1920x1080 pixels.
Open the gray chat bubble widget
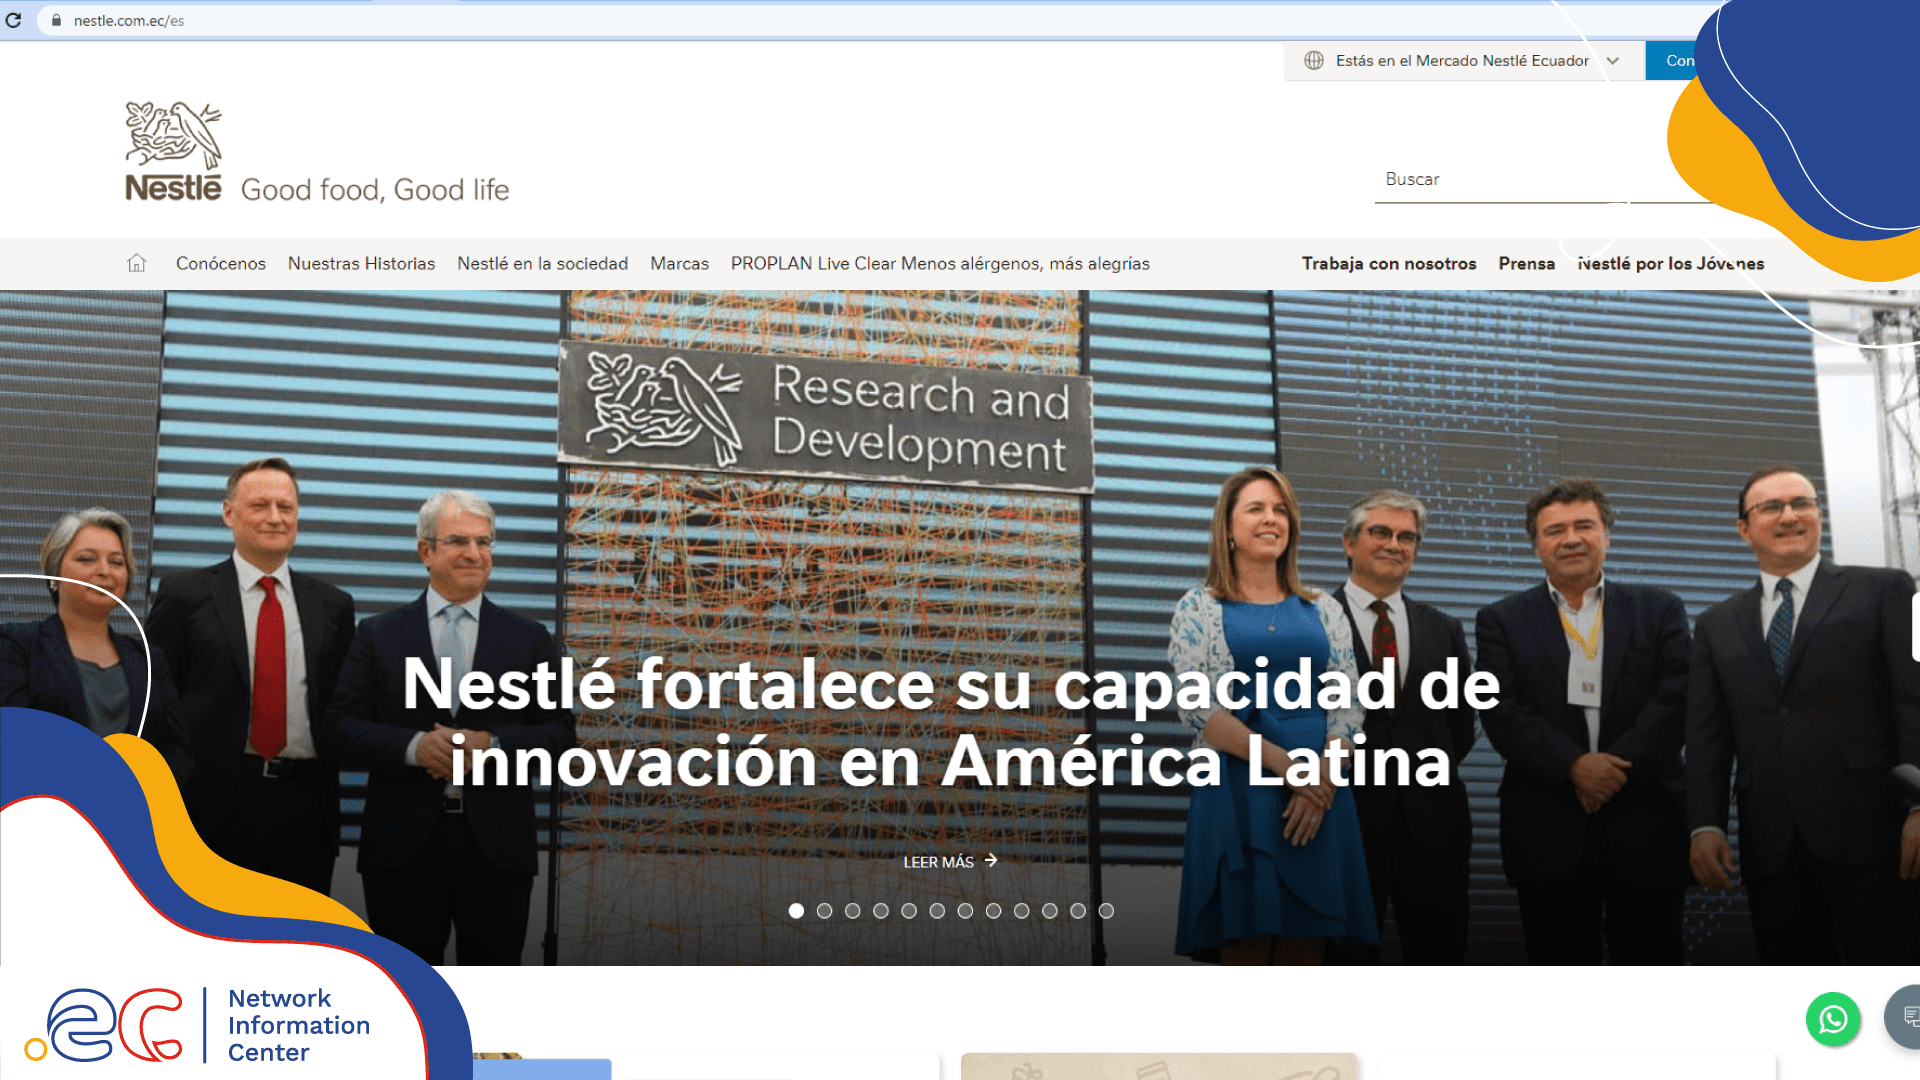click(x=1903, y=1017)
